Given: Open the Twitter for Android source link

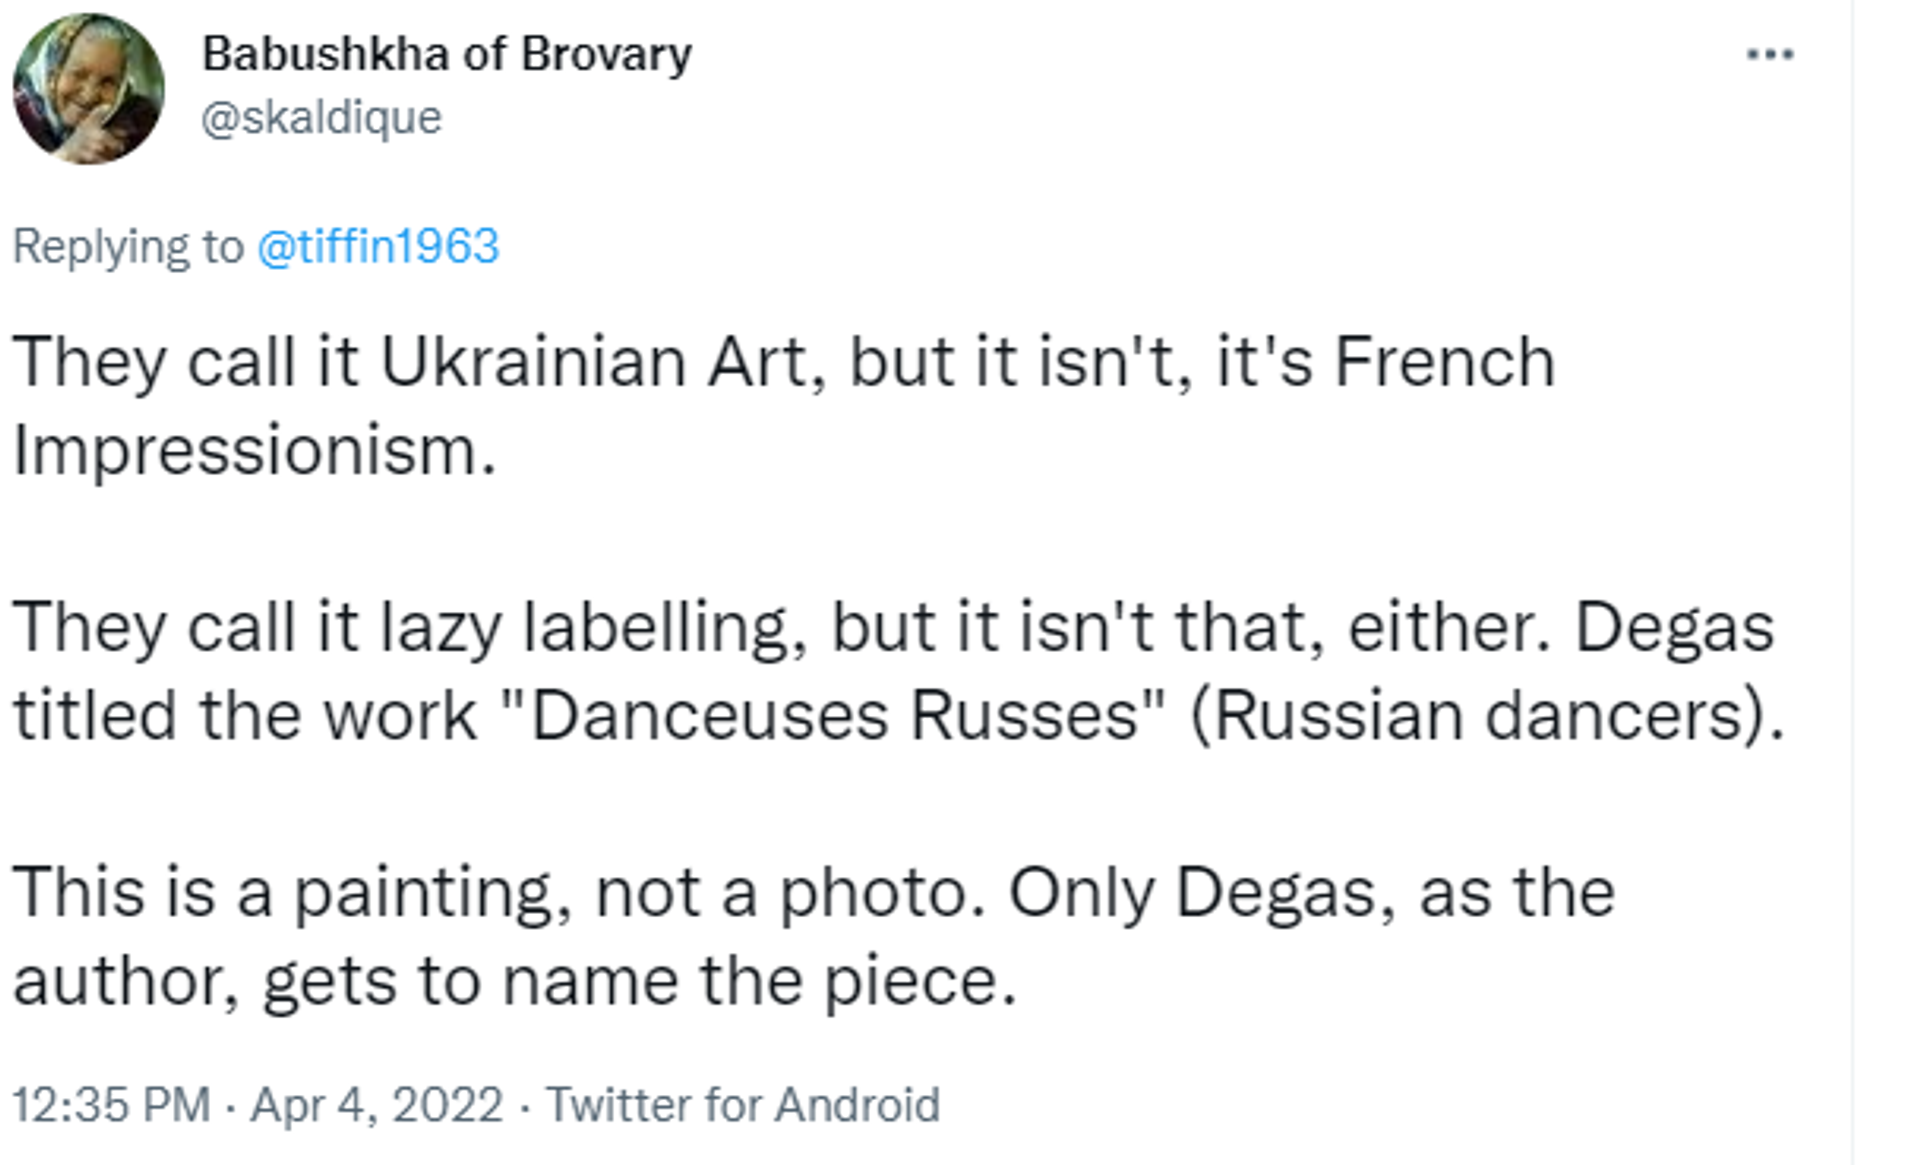Looking at the screenshot, I should click(x=743, y=1105).
